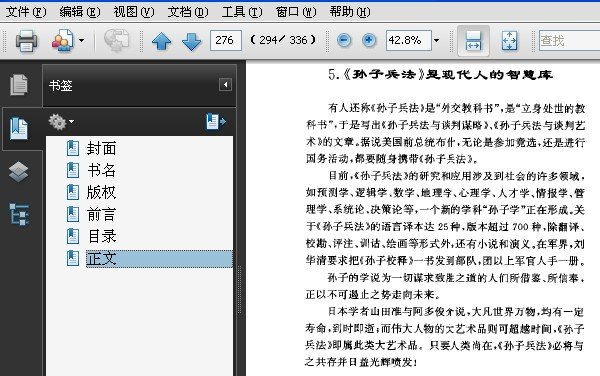Zoom out with the minus button
Viewport: 600px width, 376px height.
(344, 40)
